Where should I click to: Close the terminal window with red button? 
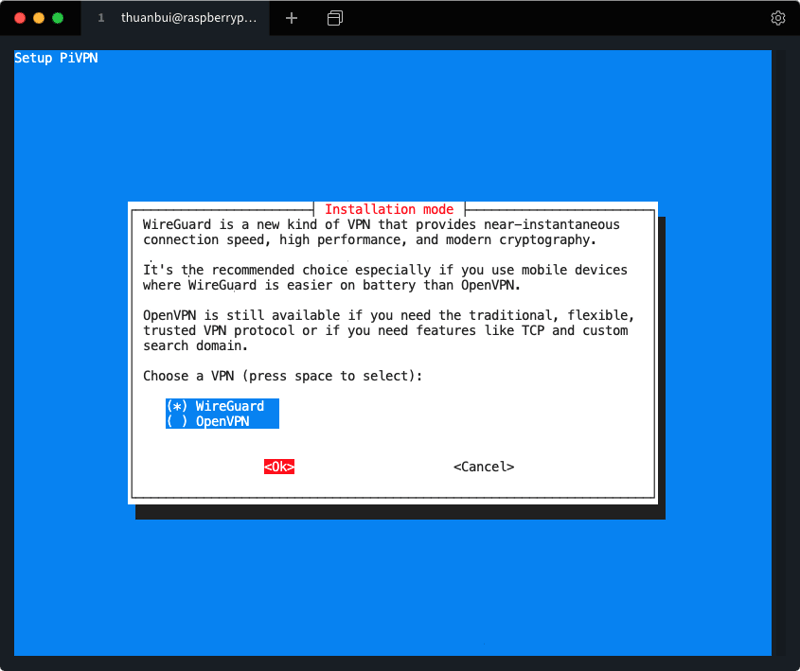tap(21, 18)
